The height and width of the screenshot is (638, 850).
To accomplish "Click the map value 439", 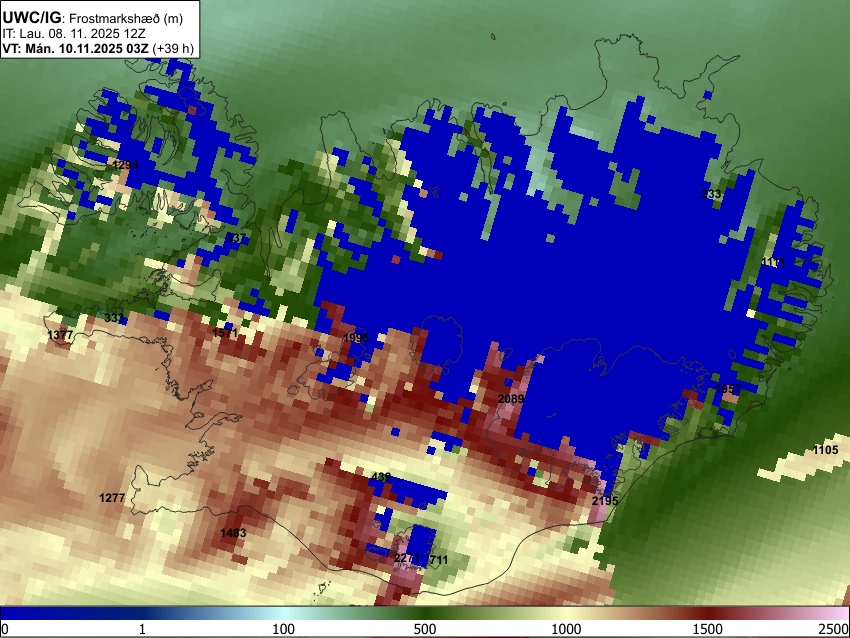I will click(x=381, y=477).
